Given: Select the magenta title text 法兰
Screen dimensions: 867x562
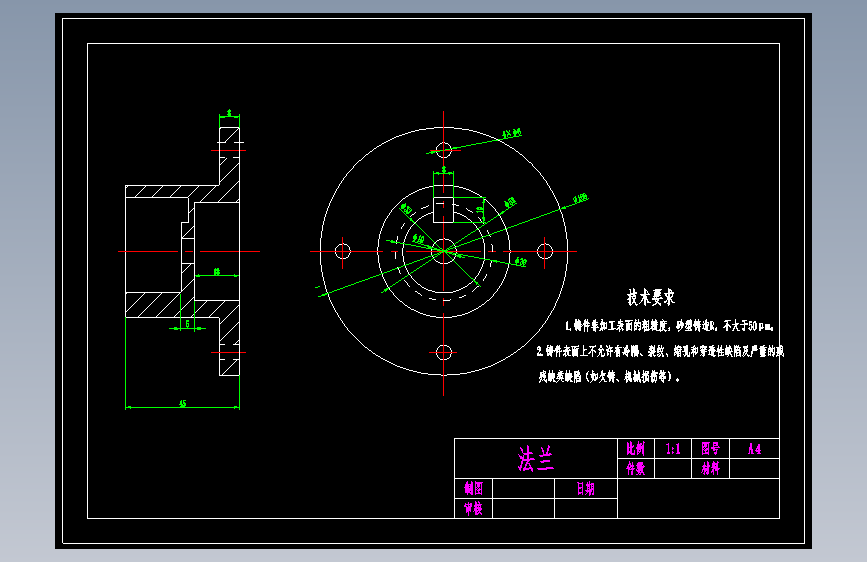Looking at the screenshot, I should (535, 459).
